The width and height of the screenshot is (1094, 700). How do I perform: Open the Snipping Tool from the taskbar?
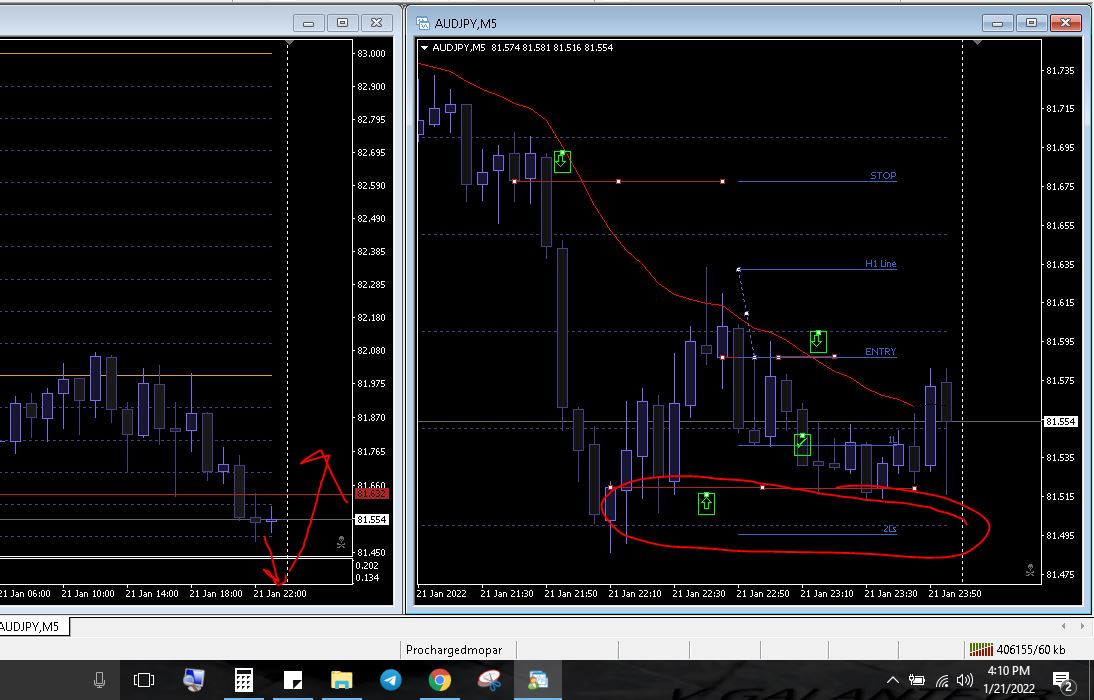click(x=489, y=680)
